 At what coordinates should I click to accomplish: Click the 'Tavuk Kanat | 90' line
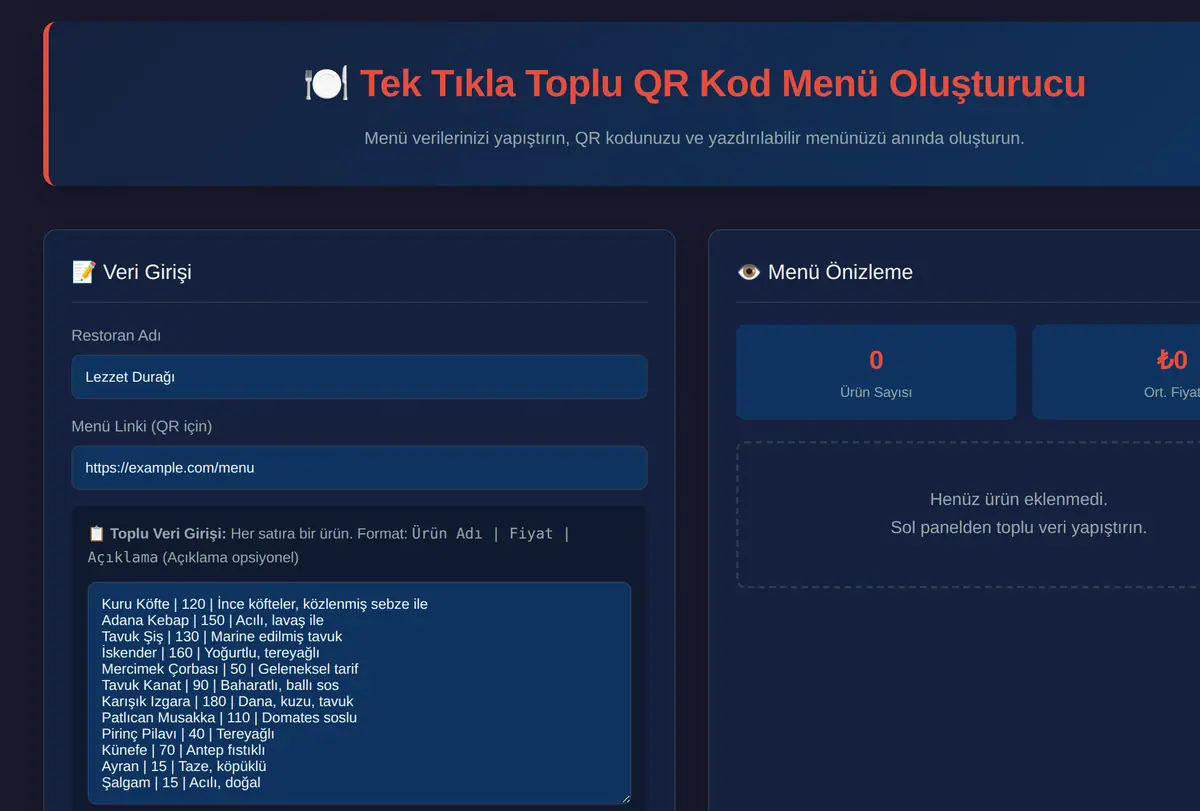(220, 685)
